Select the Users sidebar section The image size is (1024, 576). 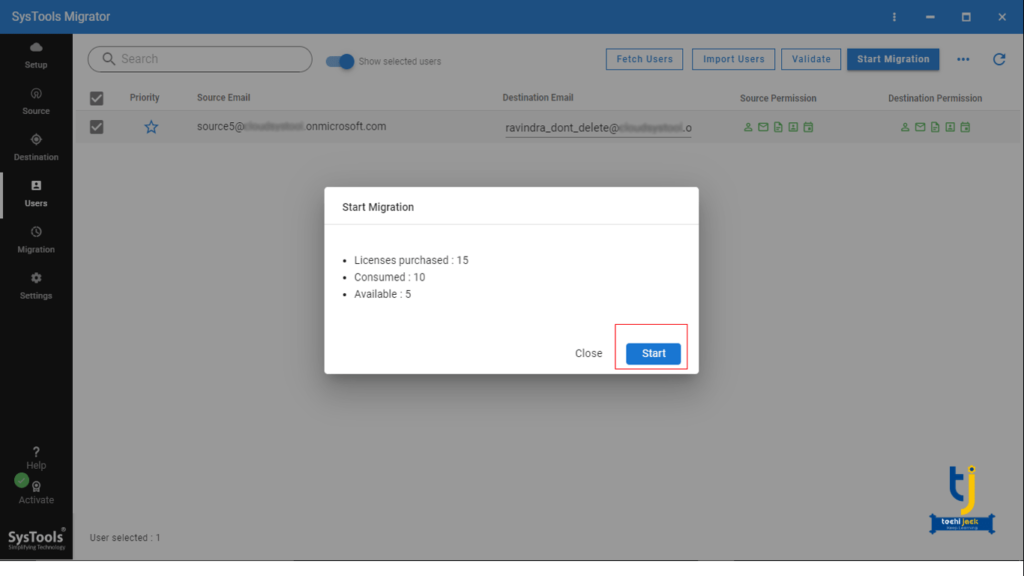pos(36,194)
